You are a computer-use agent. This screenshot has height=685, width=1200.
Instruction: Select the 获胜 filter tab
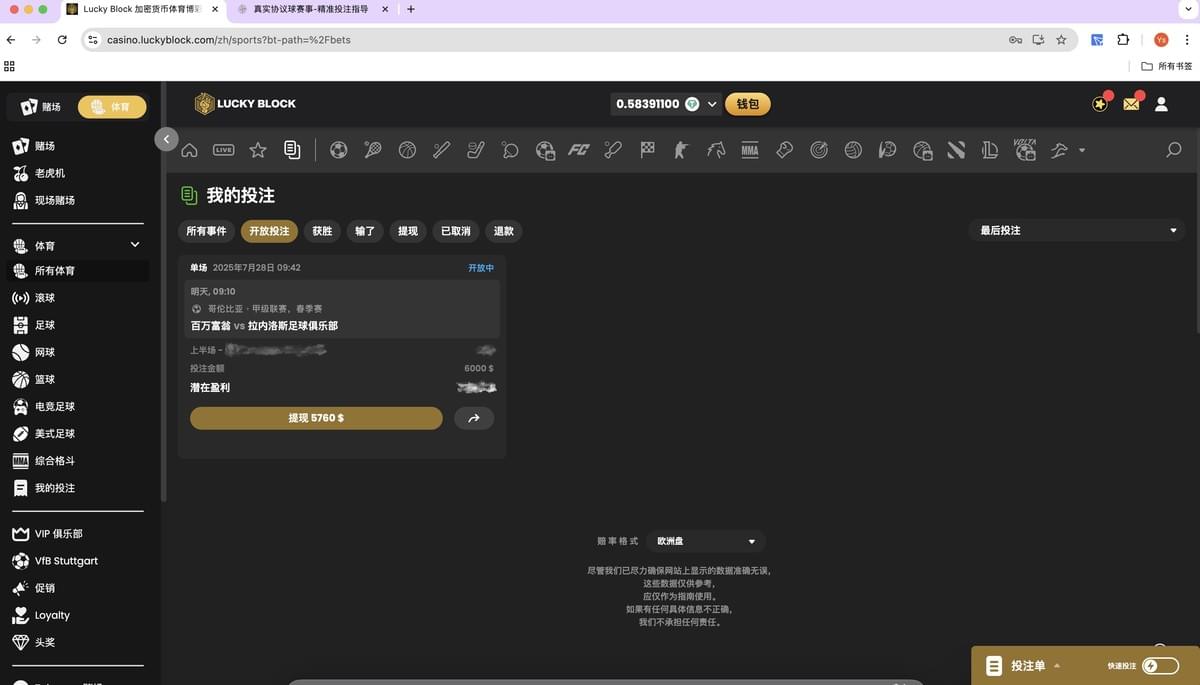point(322,231)
